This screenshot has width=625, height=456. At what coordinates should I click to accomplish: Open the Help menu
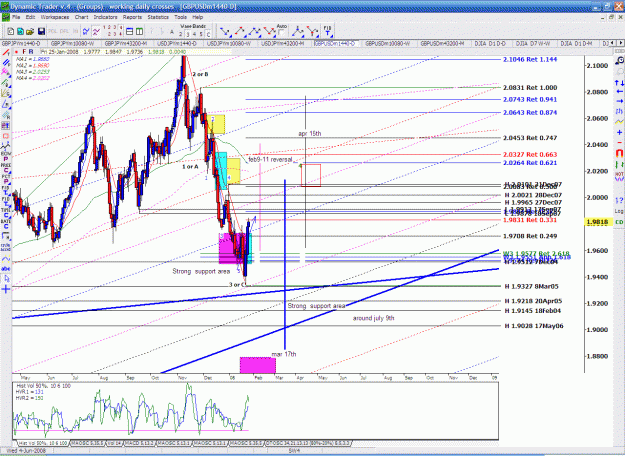[198, 17]
